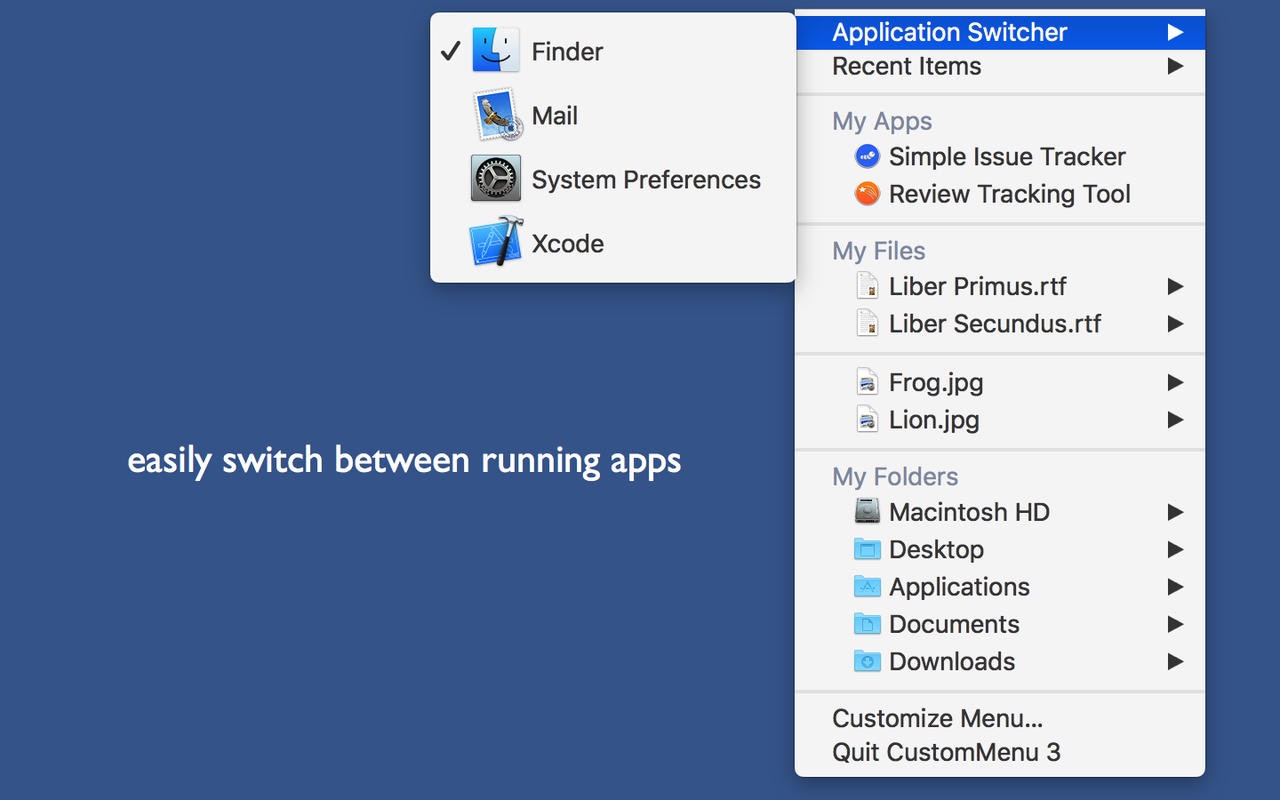Click the Liber Secundus.rtf document icon
This screenshot has width=1280, height=800.
(x=867, y=323)
